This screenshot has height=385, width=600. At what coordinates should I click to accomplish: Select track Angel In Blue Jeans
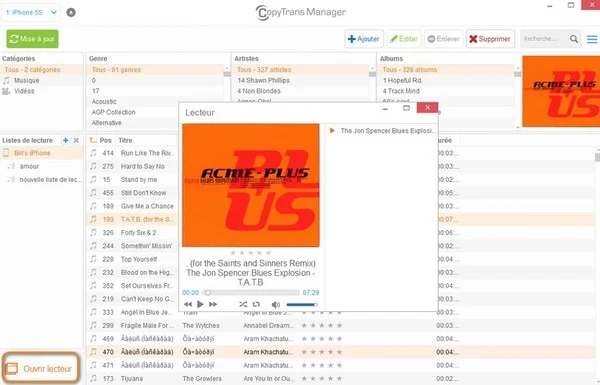tap(147, 312)
